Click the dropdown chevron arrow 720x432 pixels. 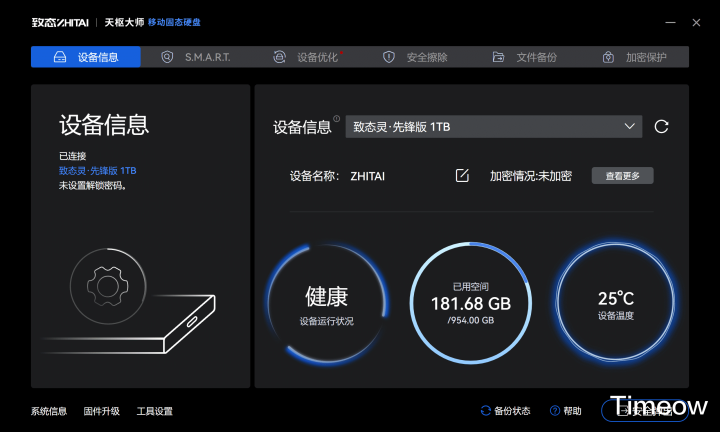[x=630, y=126]
